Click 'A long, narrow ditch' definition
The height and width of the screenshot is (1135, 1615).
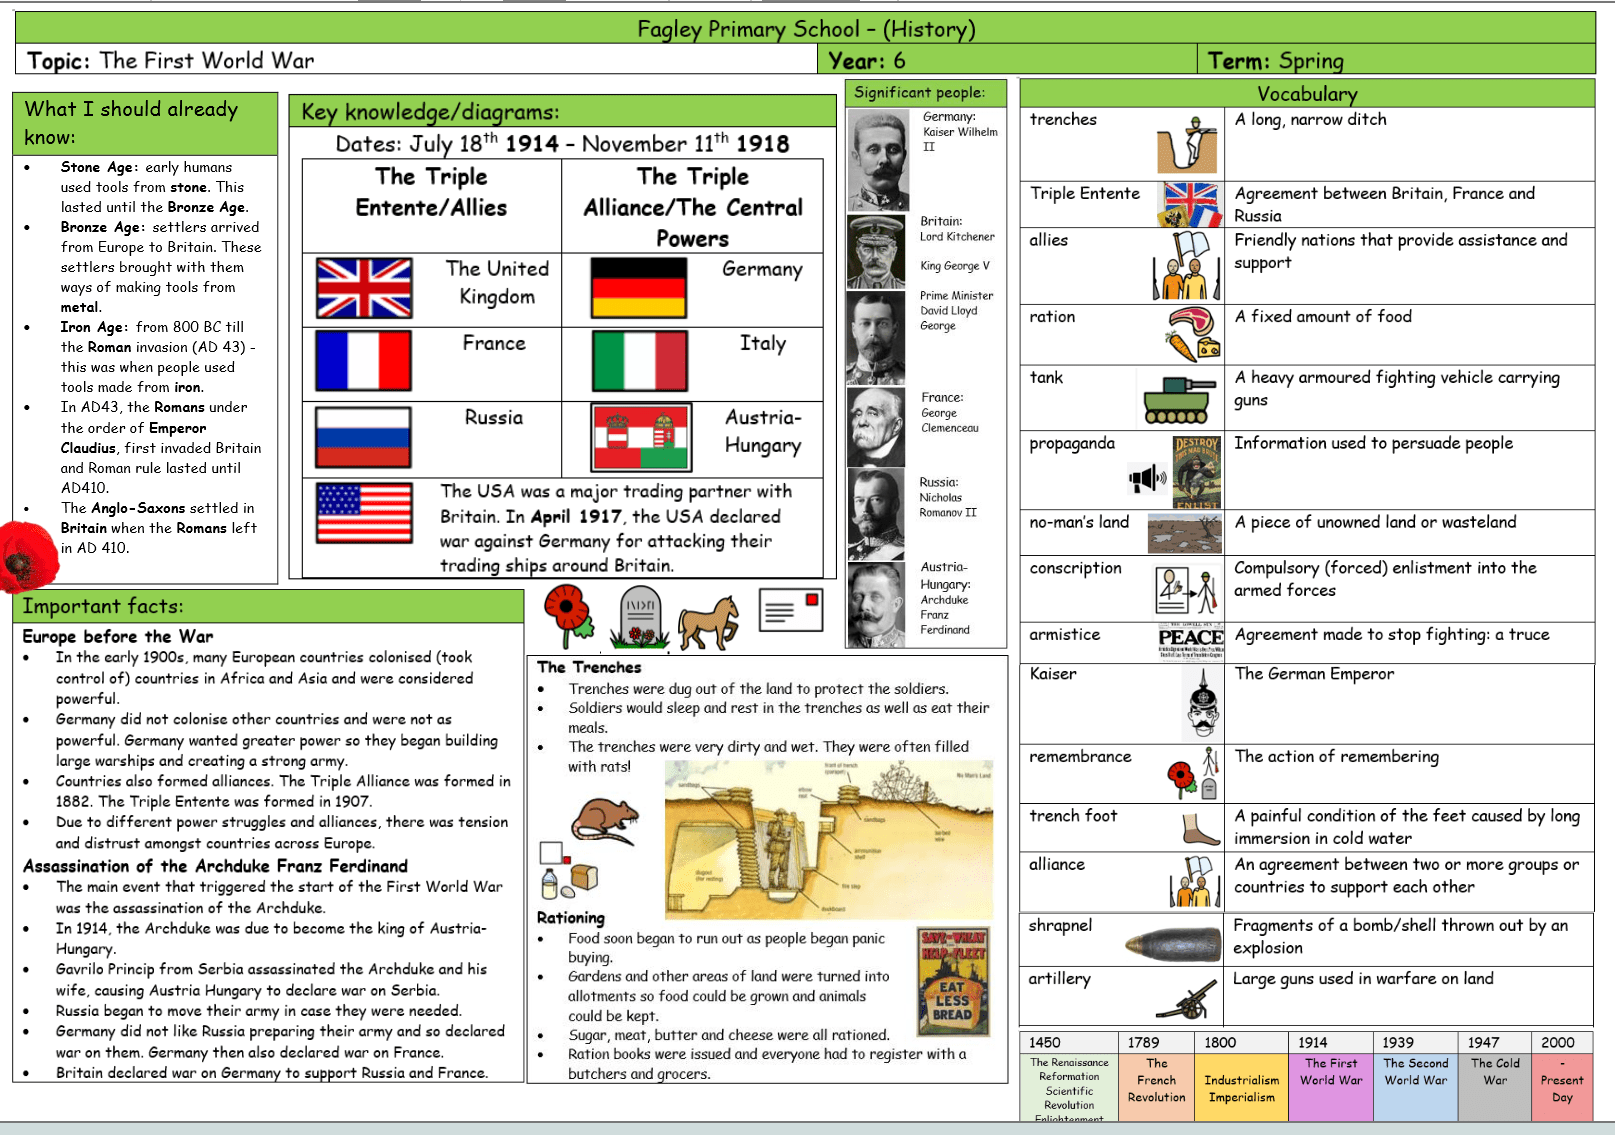click(1310, 120)
